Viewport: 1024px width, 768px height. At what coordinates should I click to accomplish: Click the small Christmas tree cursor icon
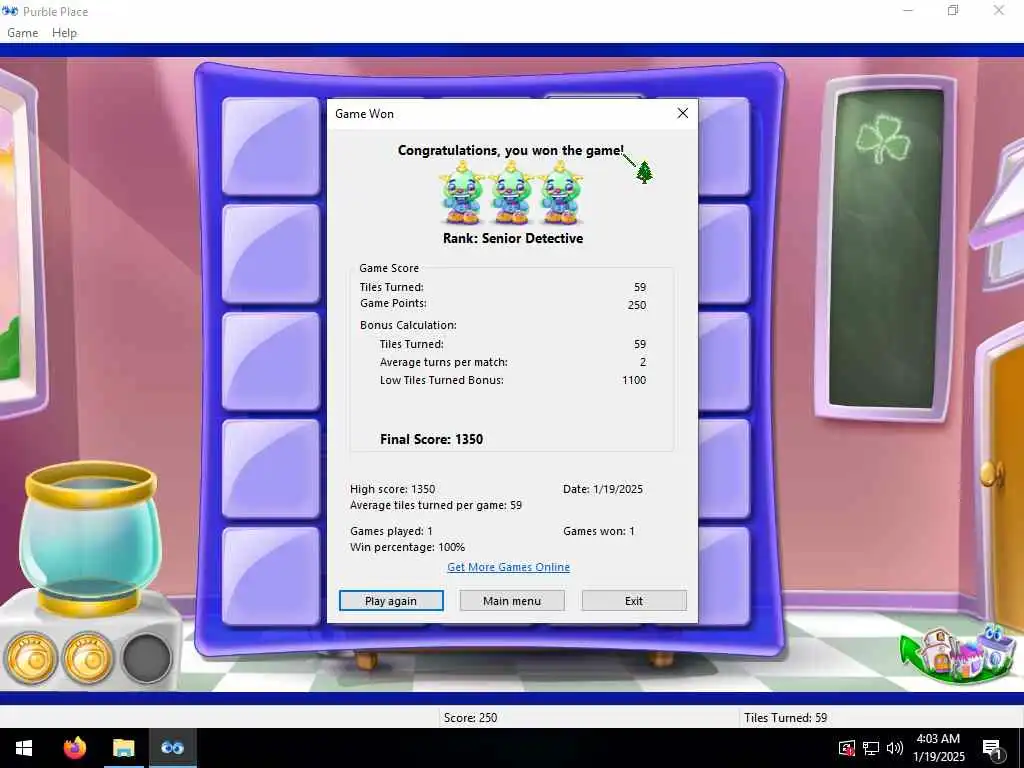point(644,172)
